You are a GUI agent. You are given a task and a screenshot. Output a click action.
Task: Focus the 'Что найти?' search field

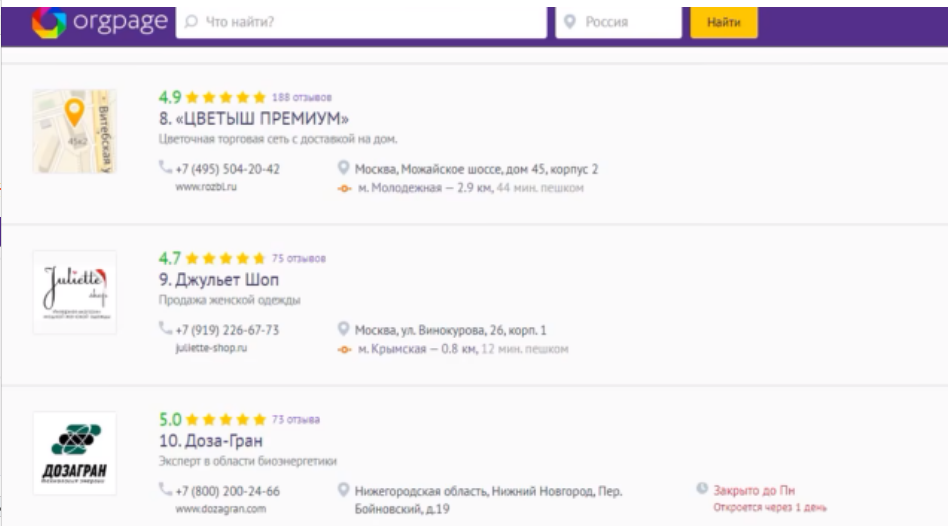(362, 22)
